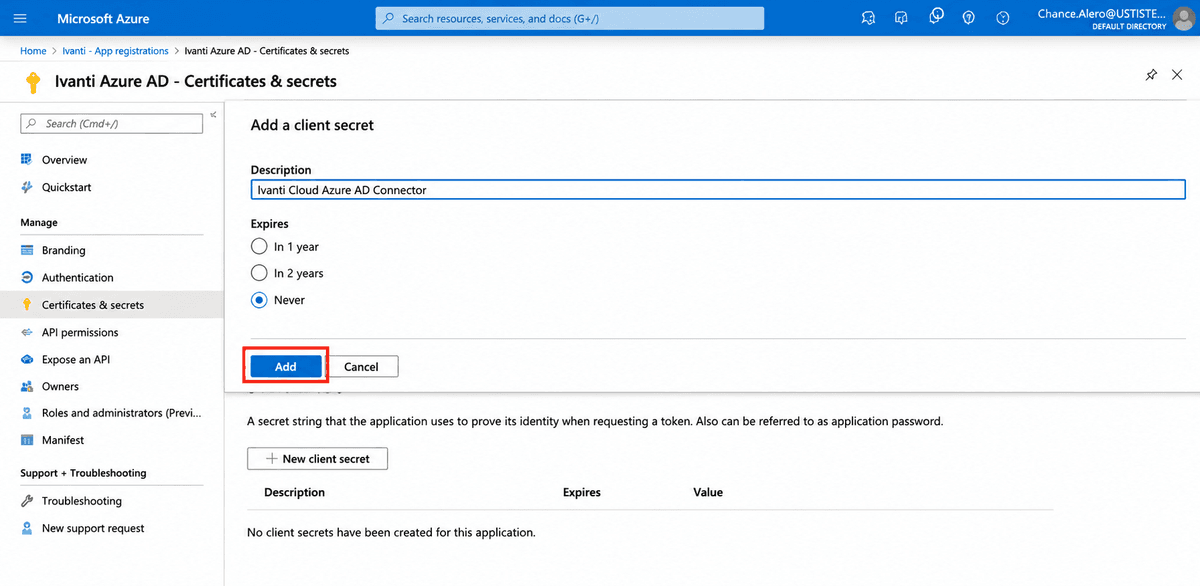1200x586 pixels.
Task: Open the notifications icon with badge
Action: tap(936, 17)
